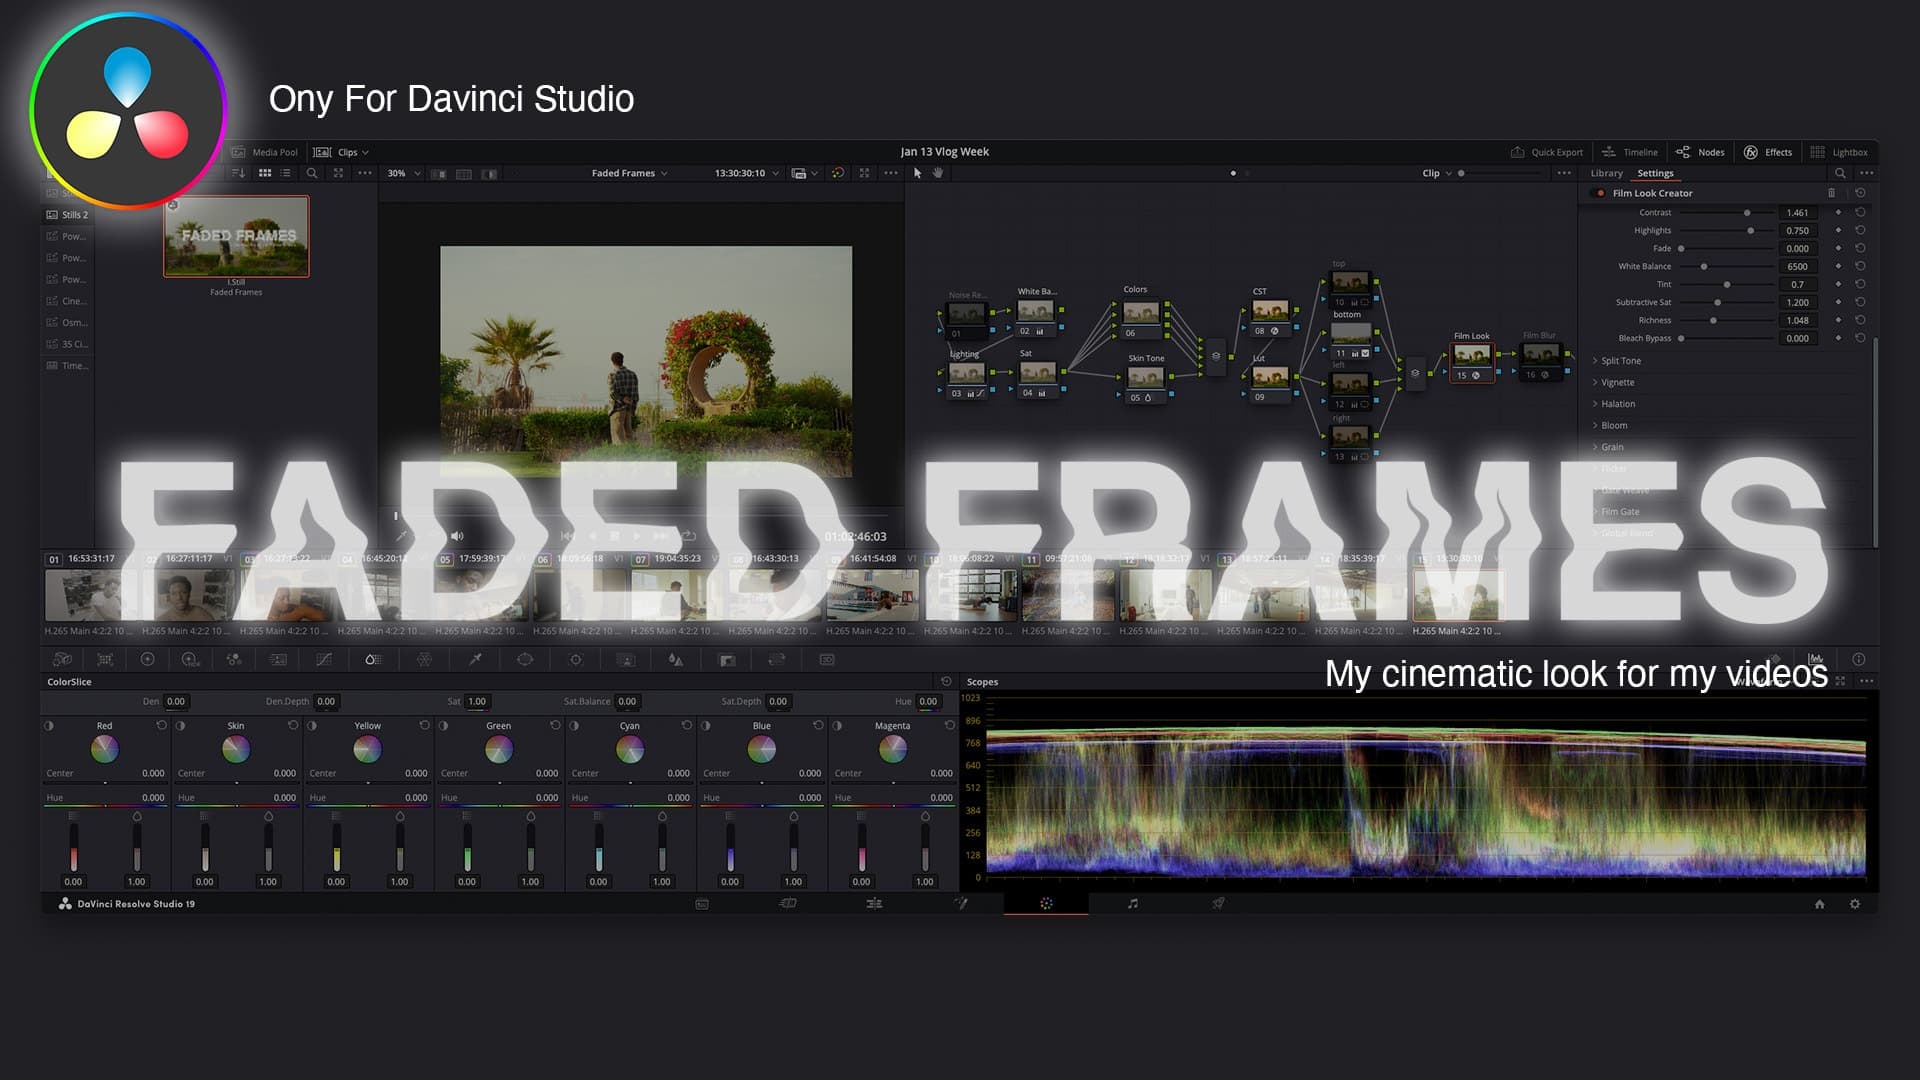Toggle the Effects panel button
Image resolution: width=1920 pixels, height=1080 pixels.
point(1768,152)
